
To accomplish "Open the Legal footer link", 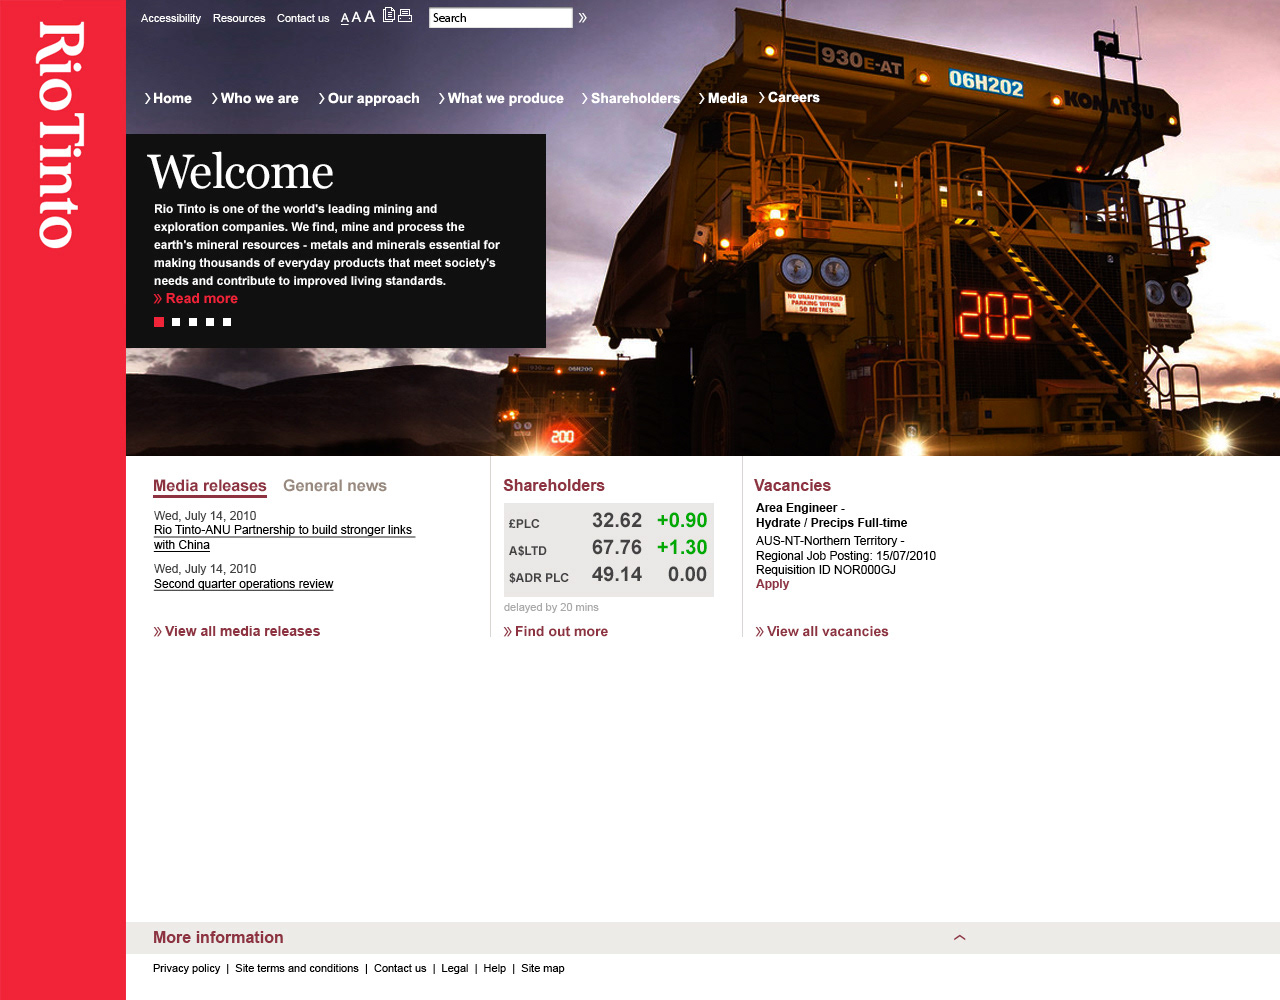I will tap(455, 968).
